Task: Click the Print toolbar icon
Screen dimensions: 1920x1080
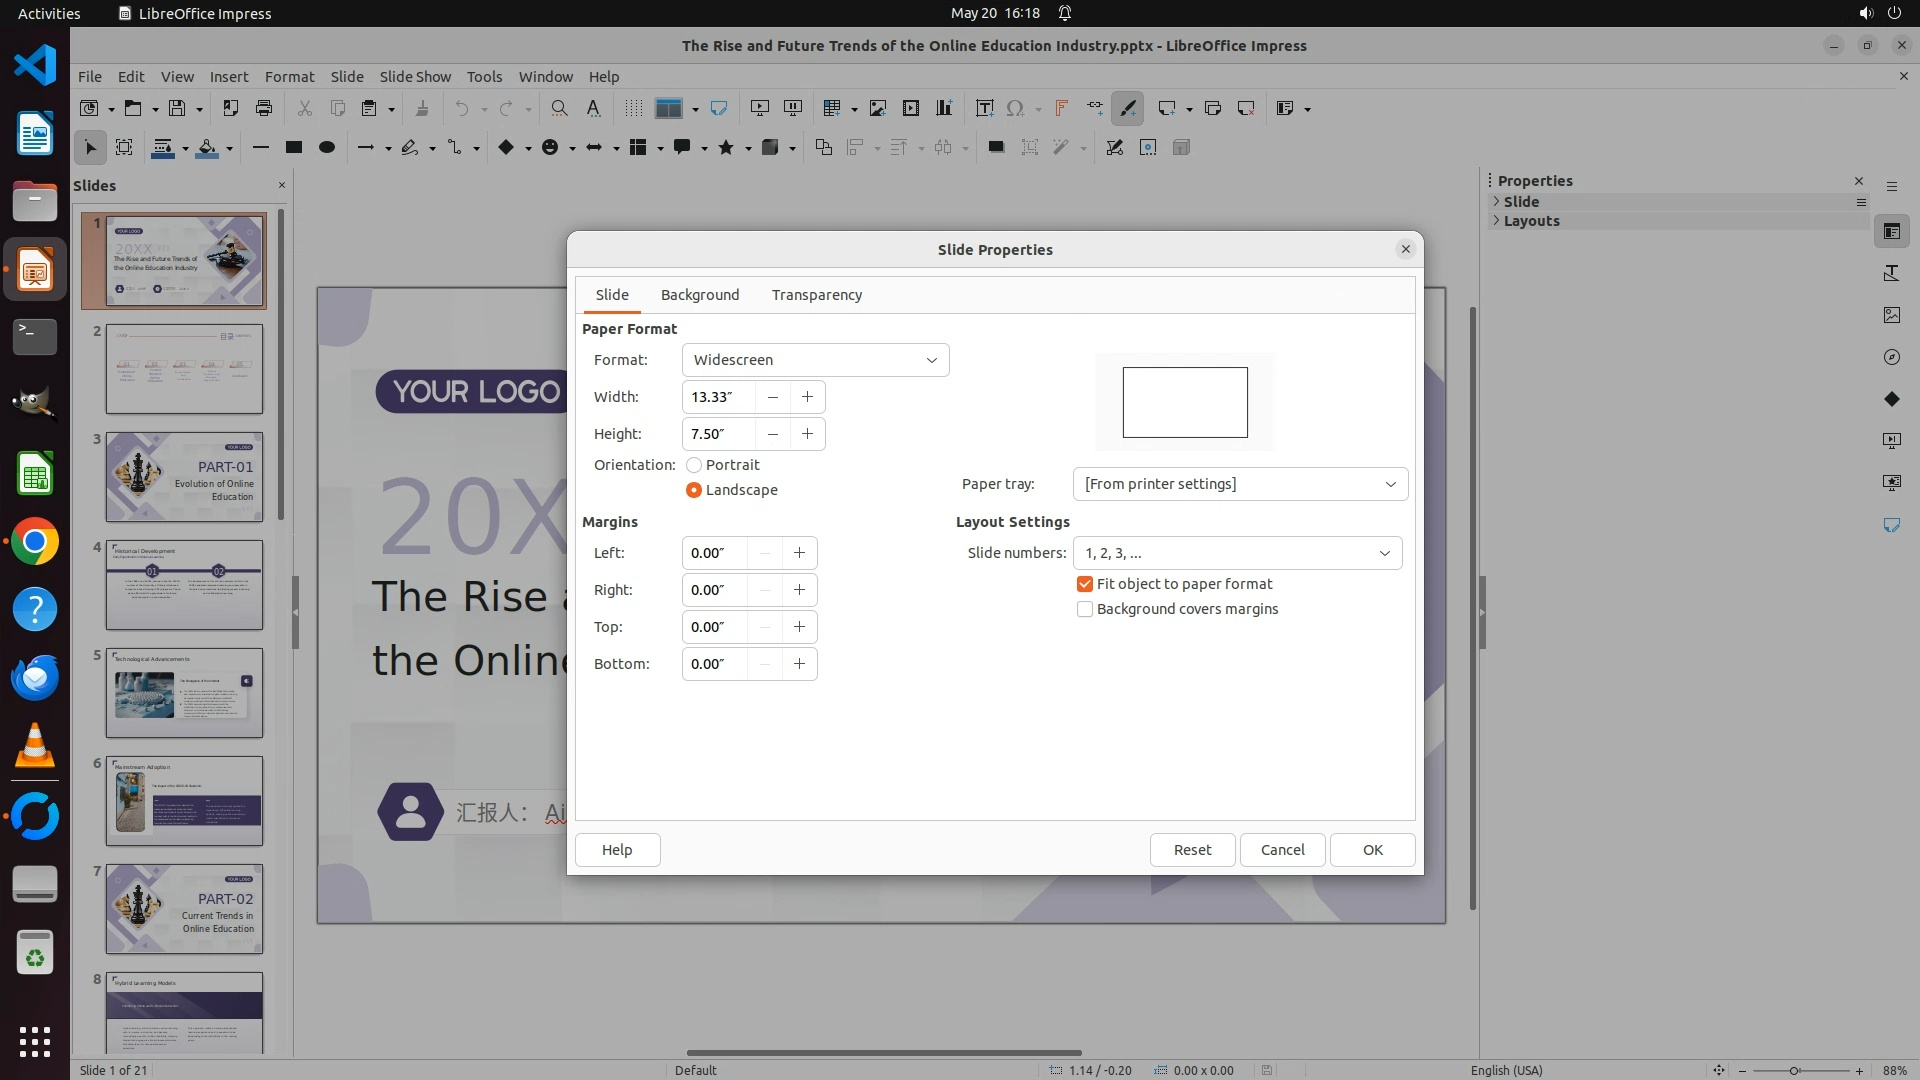Action: (264, 109)
